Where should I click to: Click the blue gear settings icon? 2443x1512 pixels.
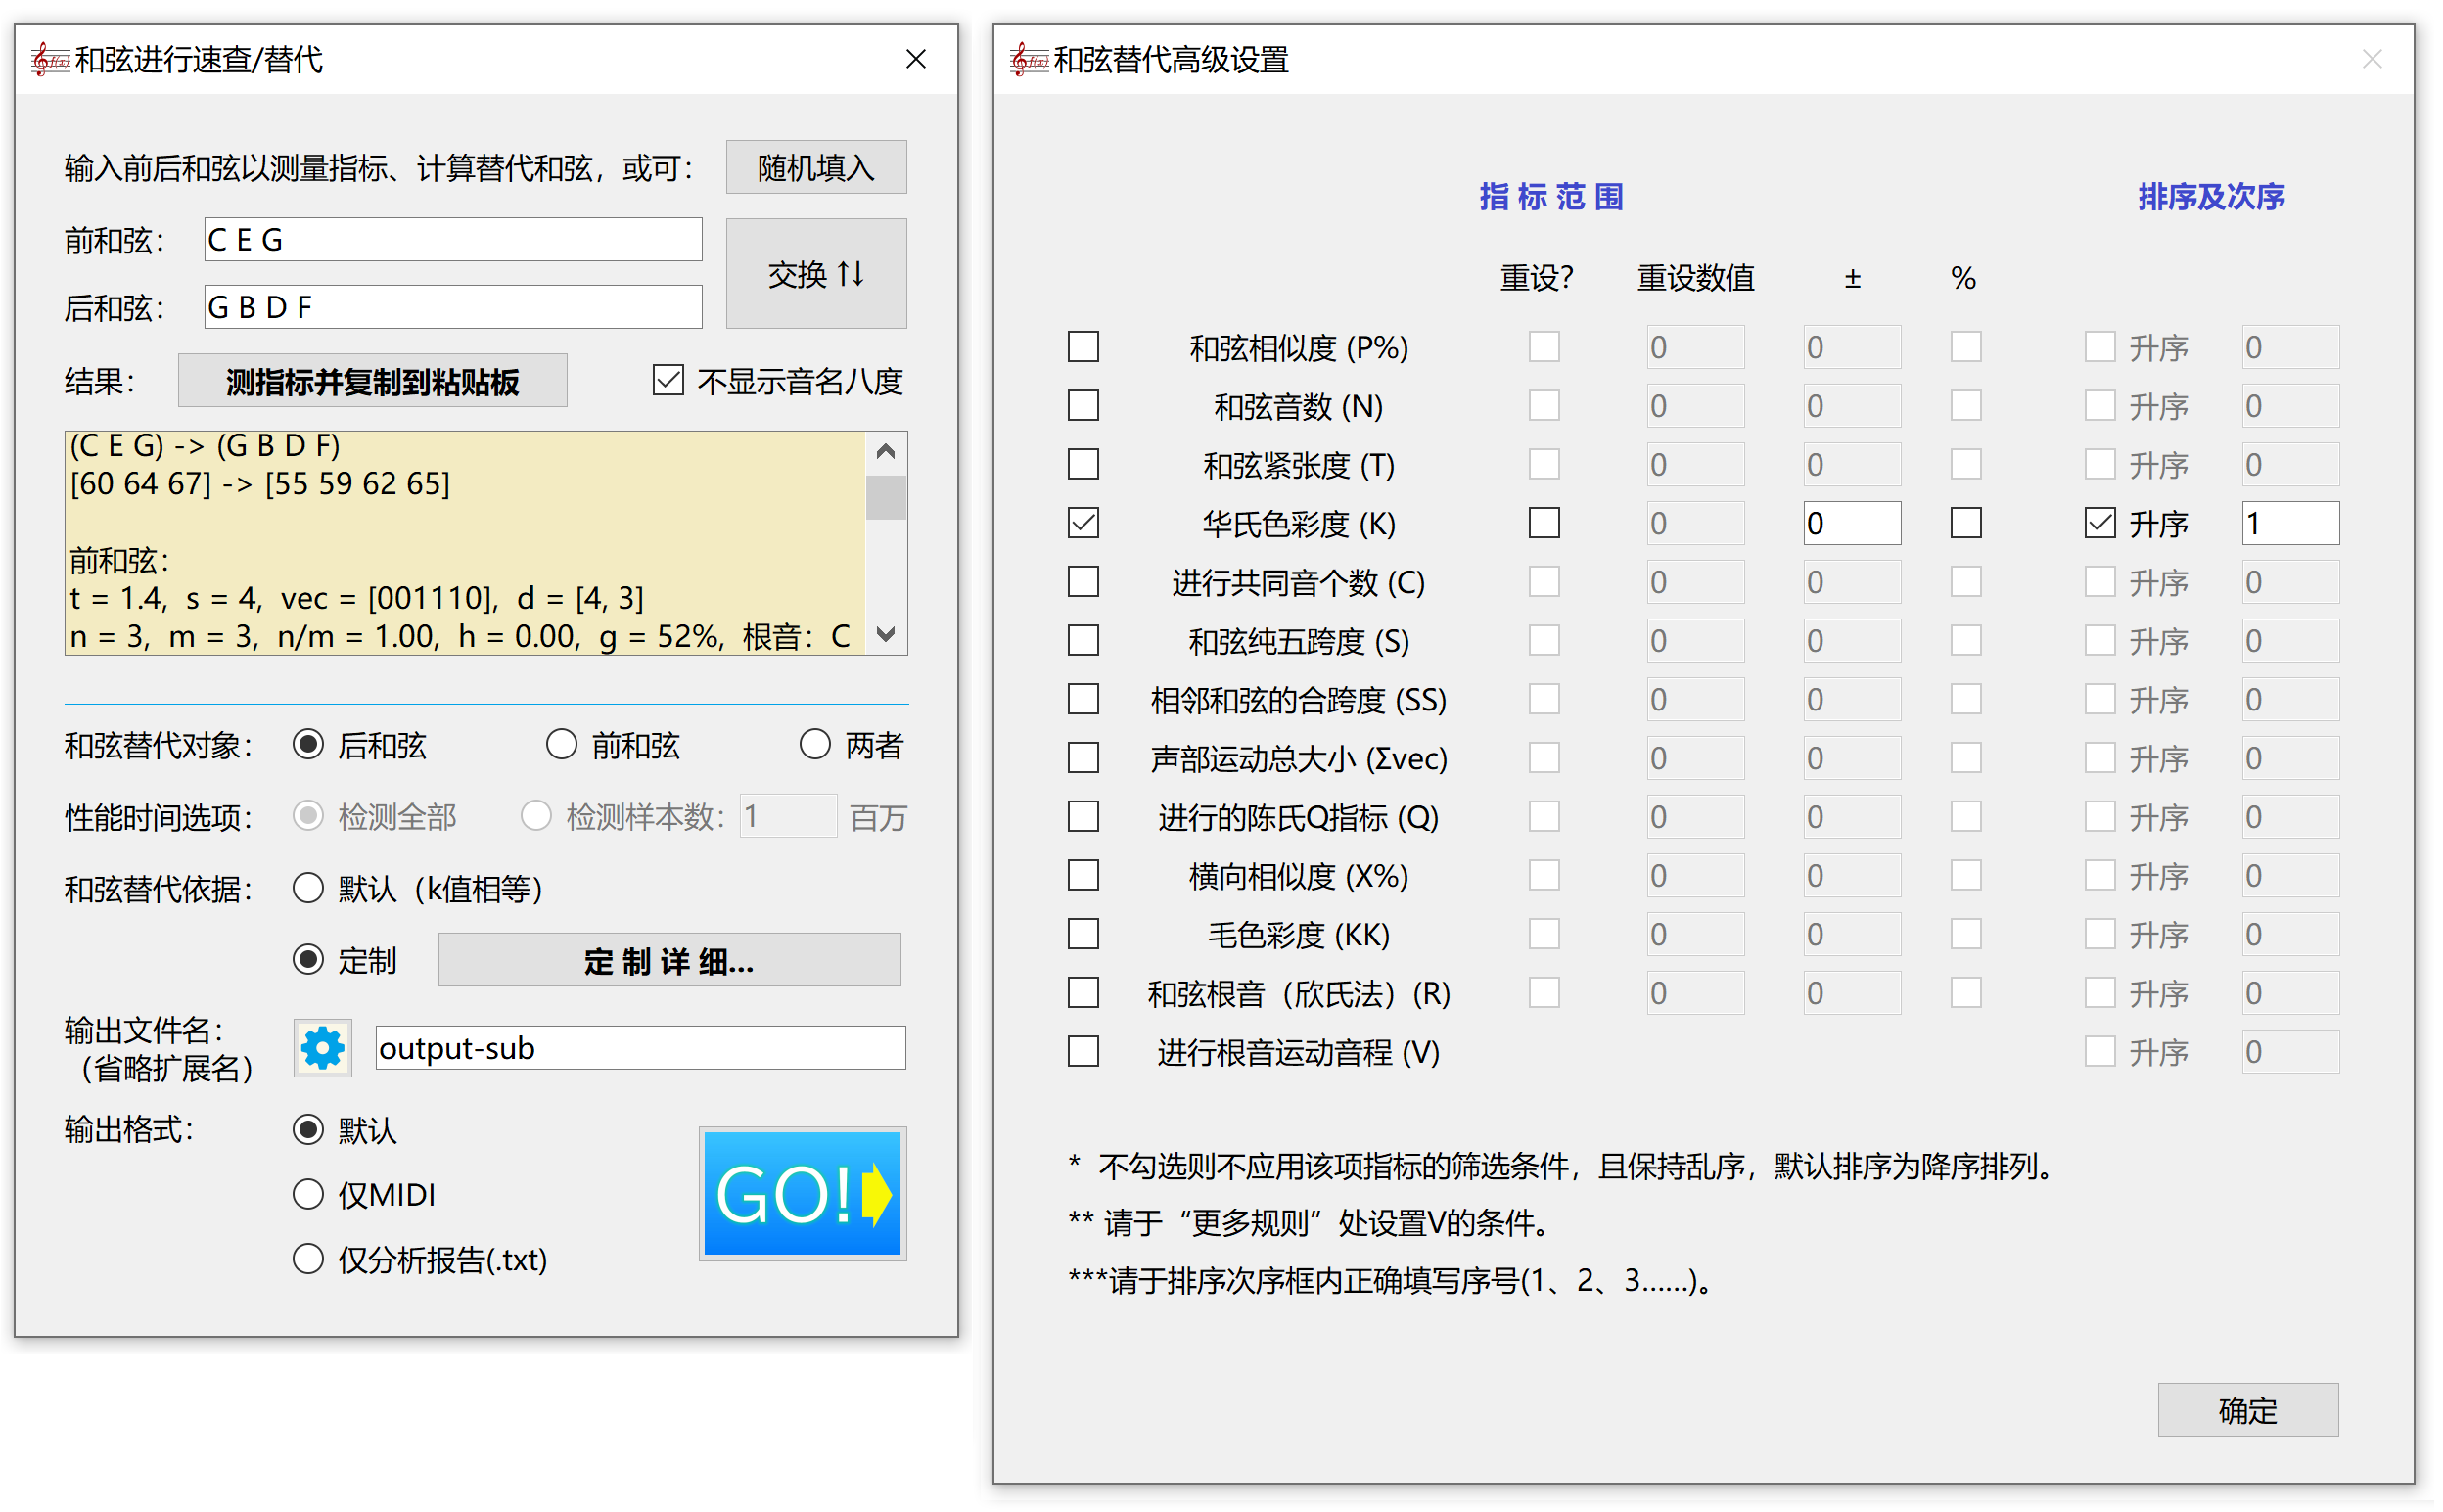click(322, 1048)
